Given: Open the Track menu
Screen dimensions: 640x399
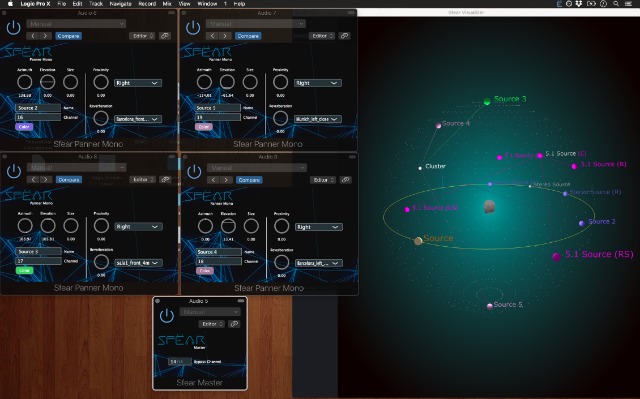Looking at the screenshot, I should pos(96,4).
